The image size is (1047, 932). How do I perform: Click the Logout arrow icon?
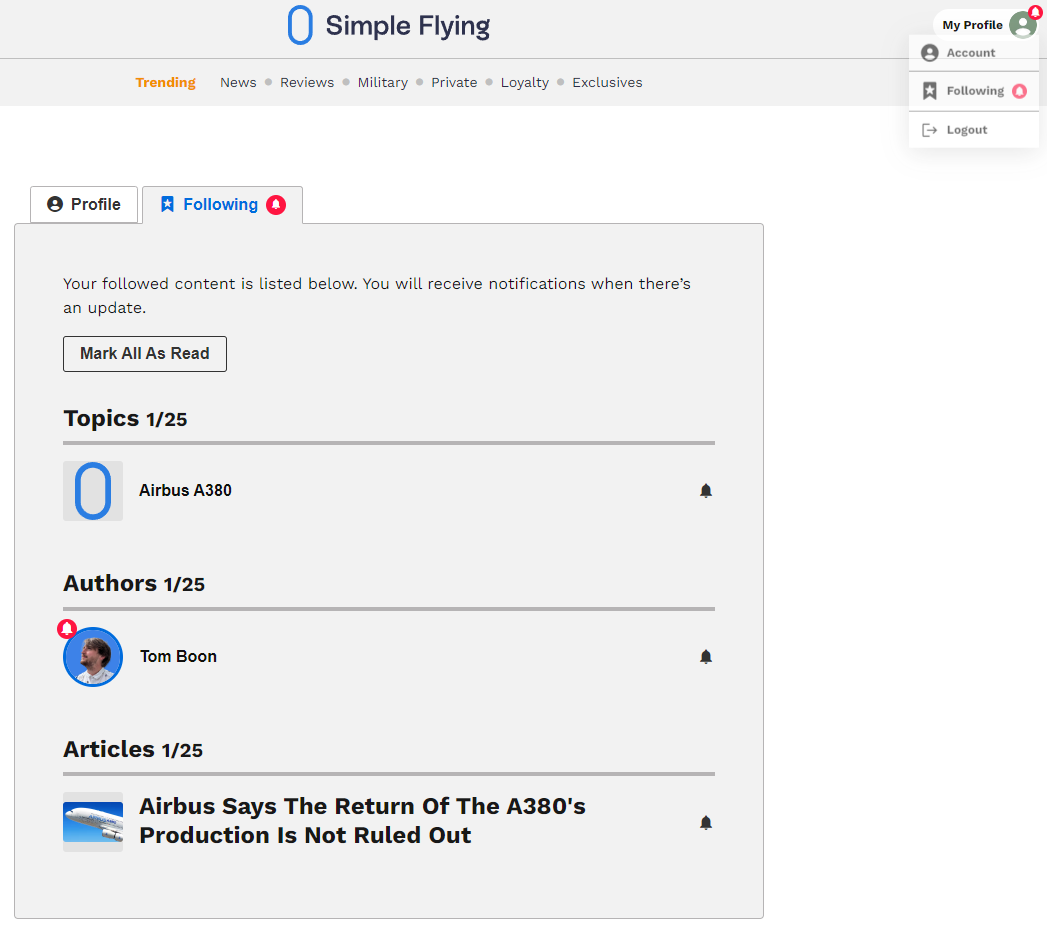[930, 129]
